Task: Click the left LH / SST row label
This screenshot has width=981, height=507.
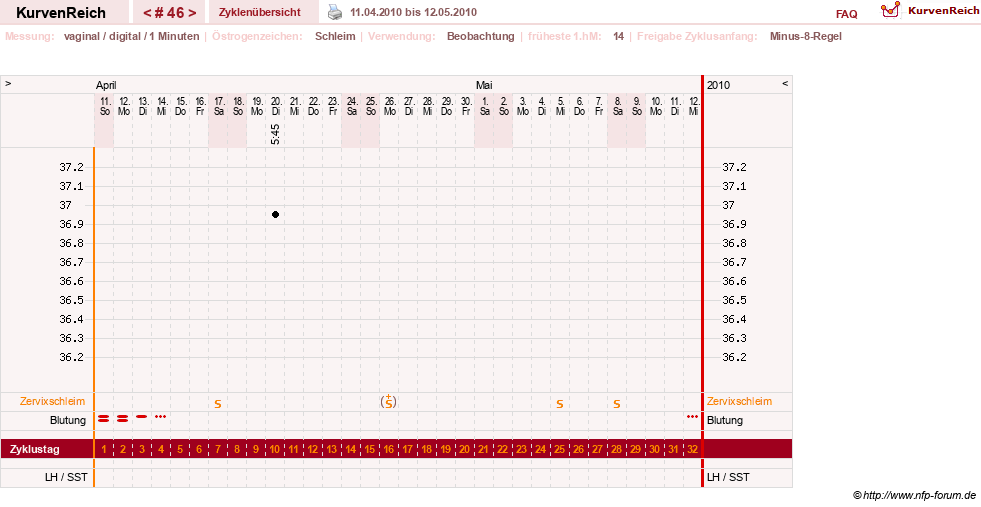Action: pyautogui.click(x=66, y=477)
